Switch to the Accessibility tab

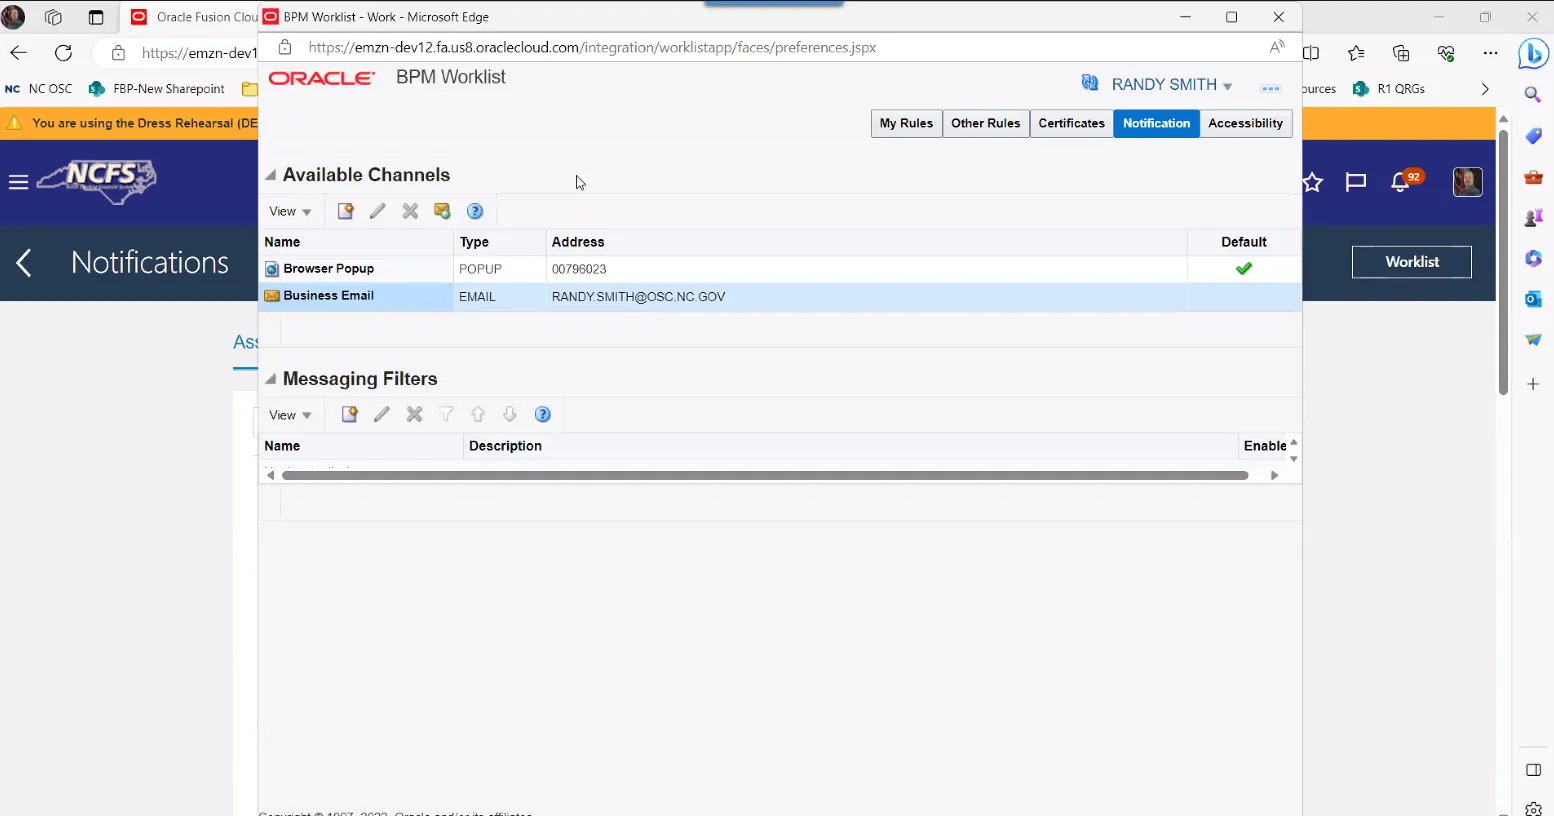1245,123
